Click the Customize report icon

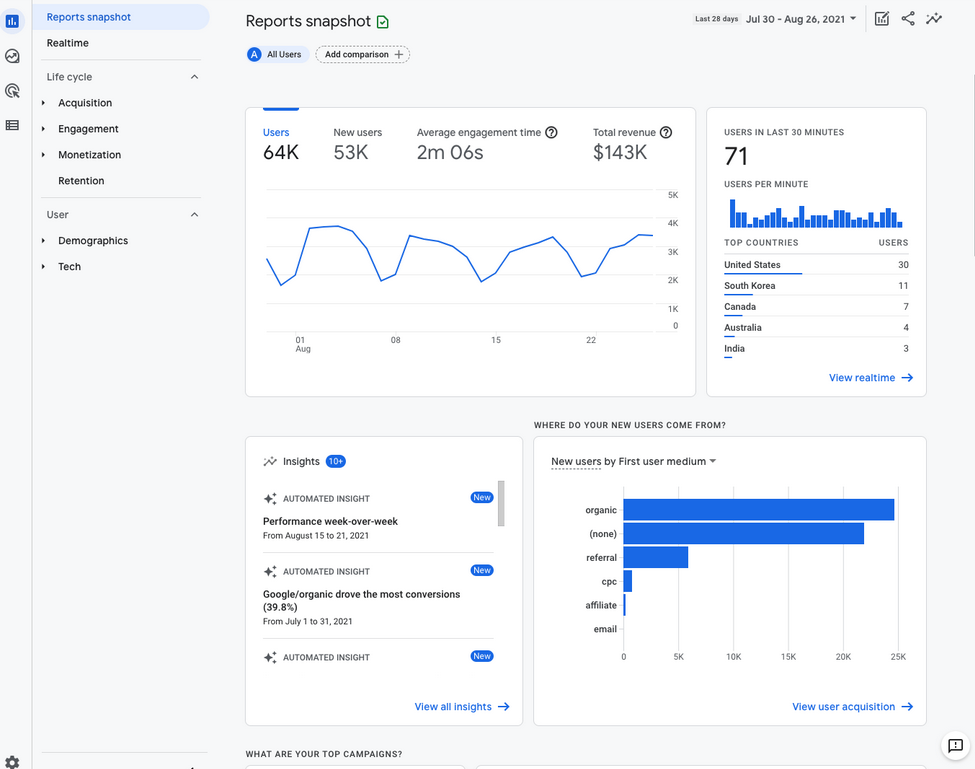(881, 19)
